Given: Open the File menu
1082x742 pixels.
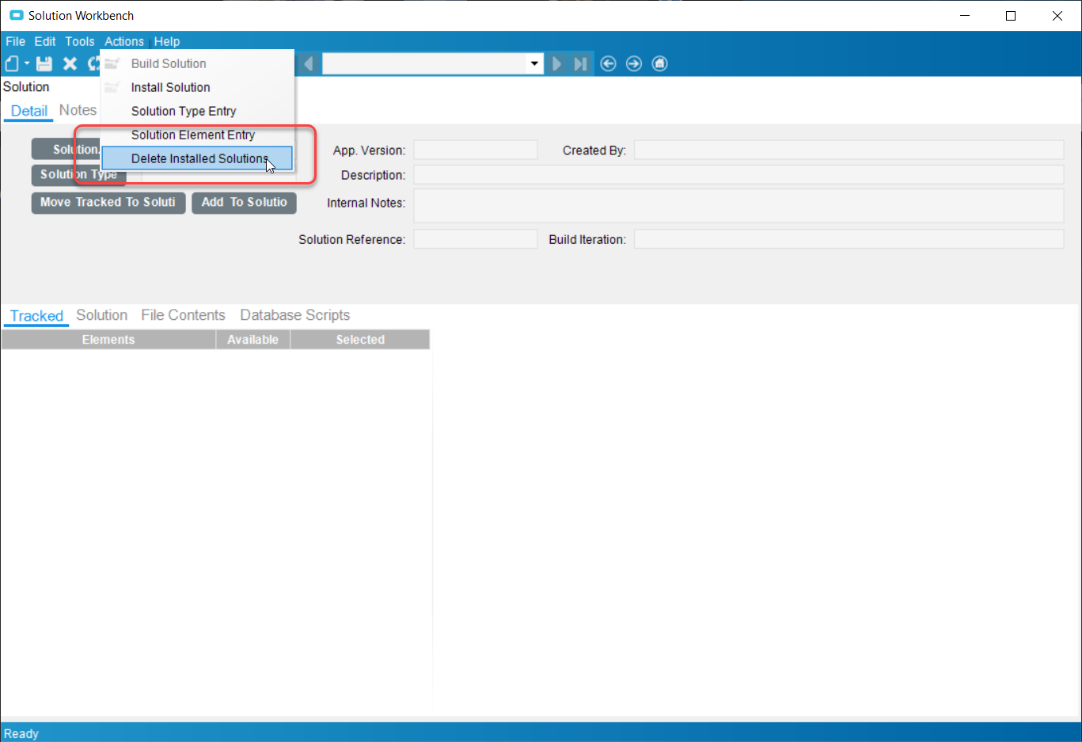Looking at the screenshot, I should click(x=15, y=42).
